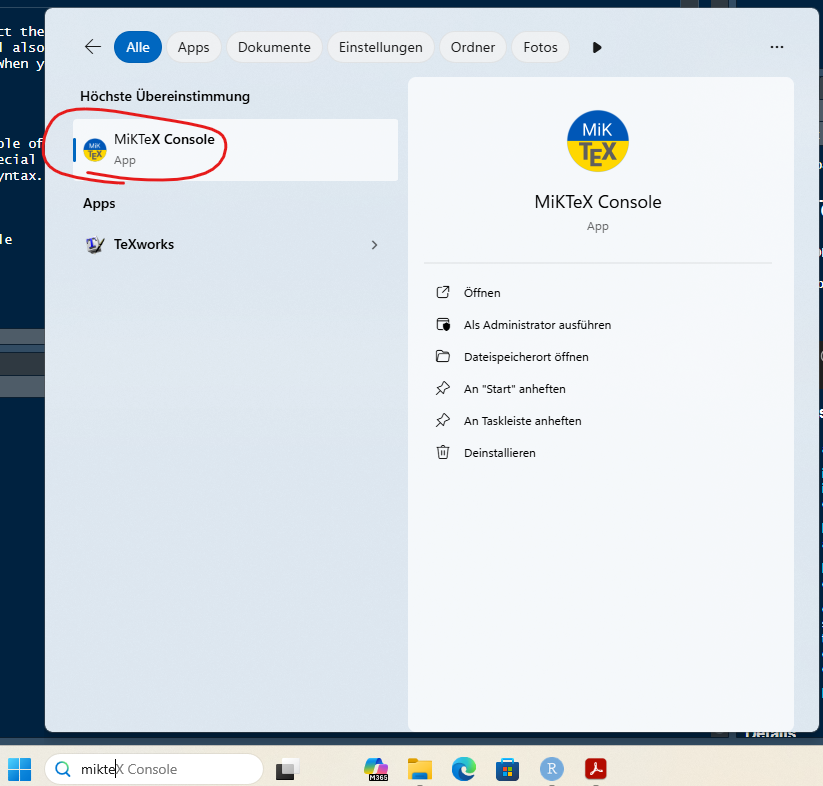
Task: Open the three-dot more options menu
Action: coord(776,47)
